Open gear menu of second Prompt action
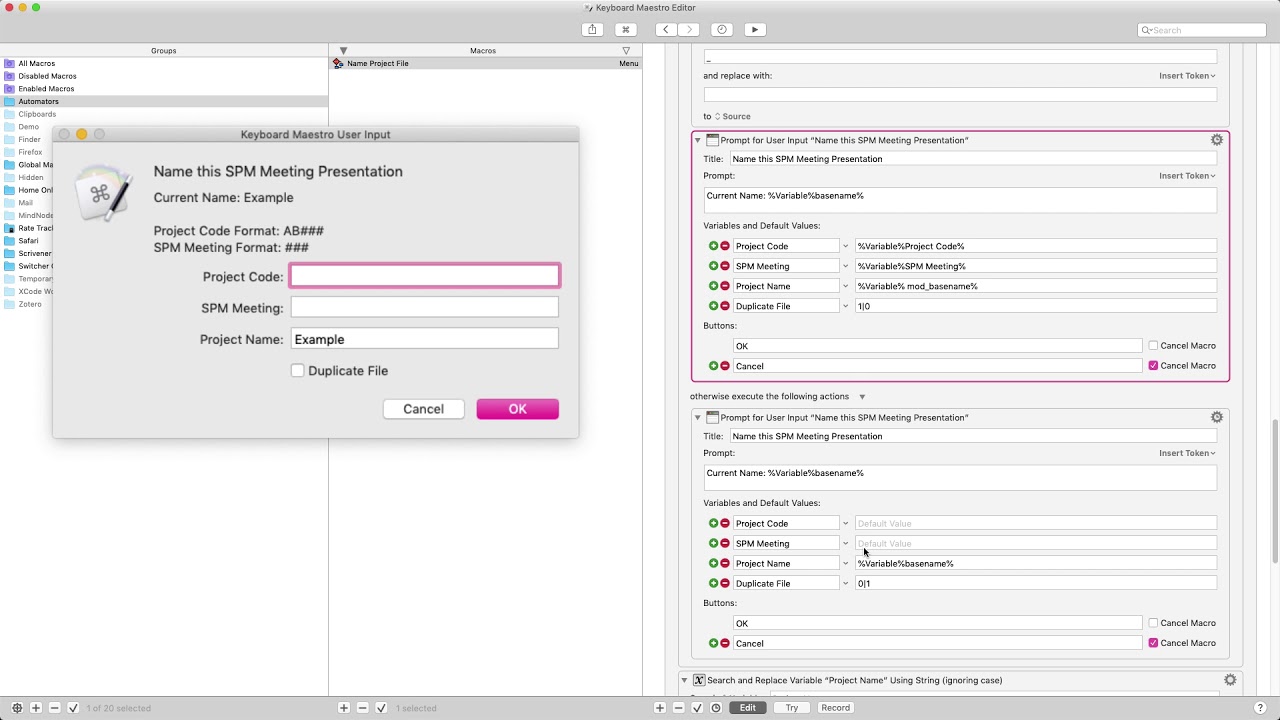 point(1217,417)
